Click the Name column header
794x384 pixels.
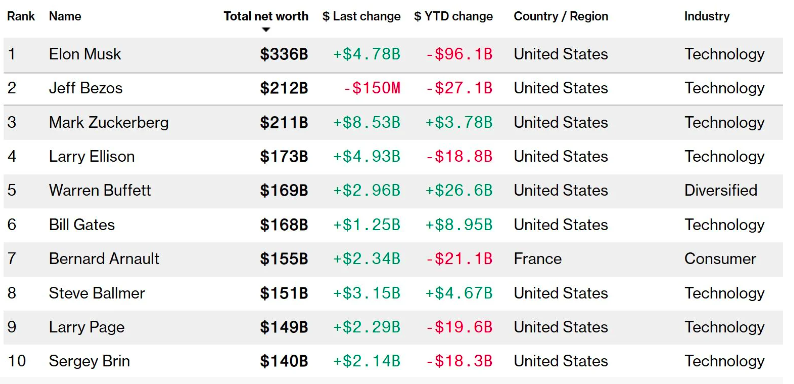pyautogui.click(x=65, y=16)
